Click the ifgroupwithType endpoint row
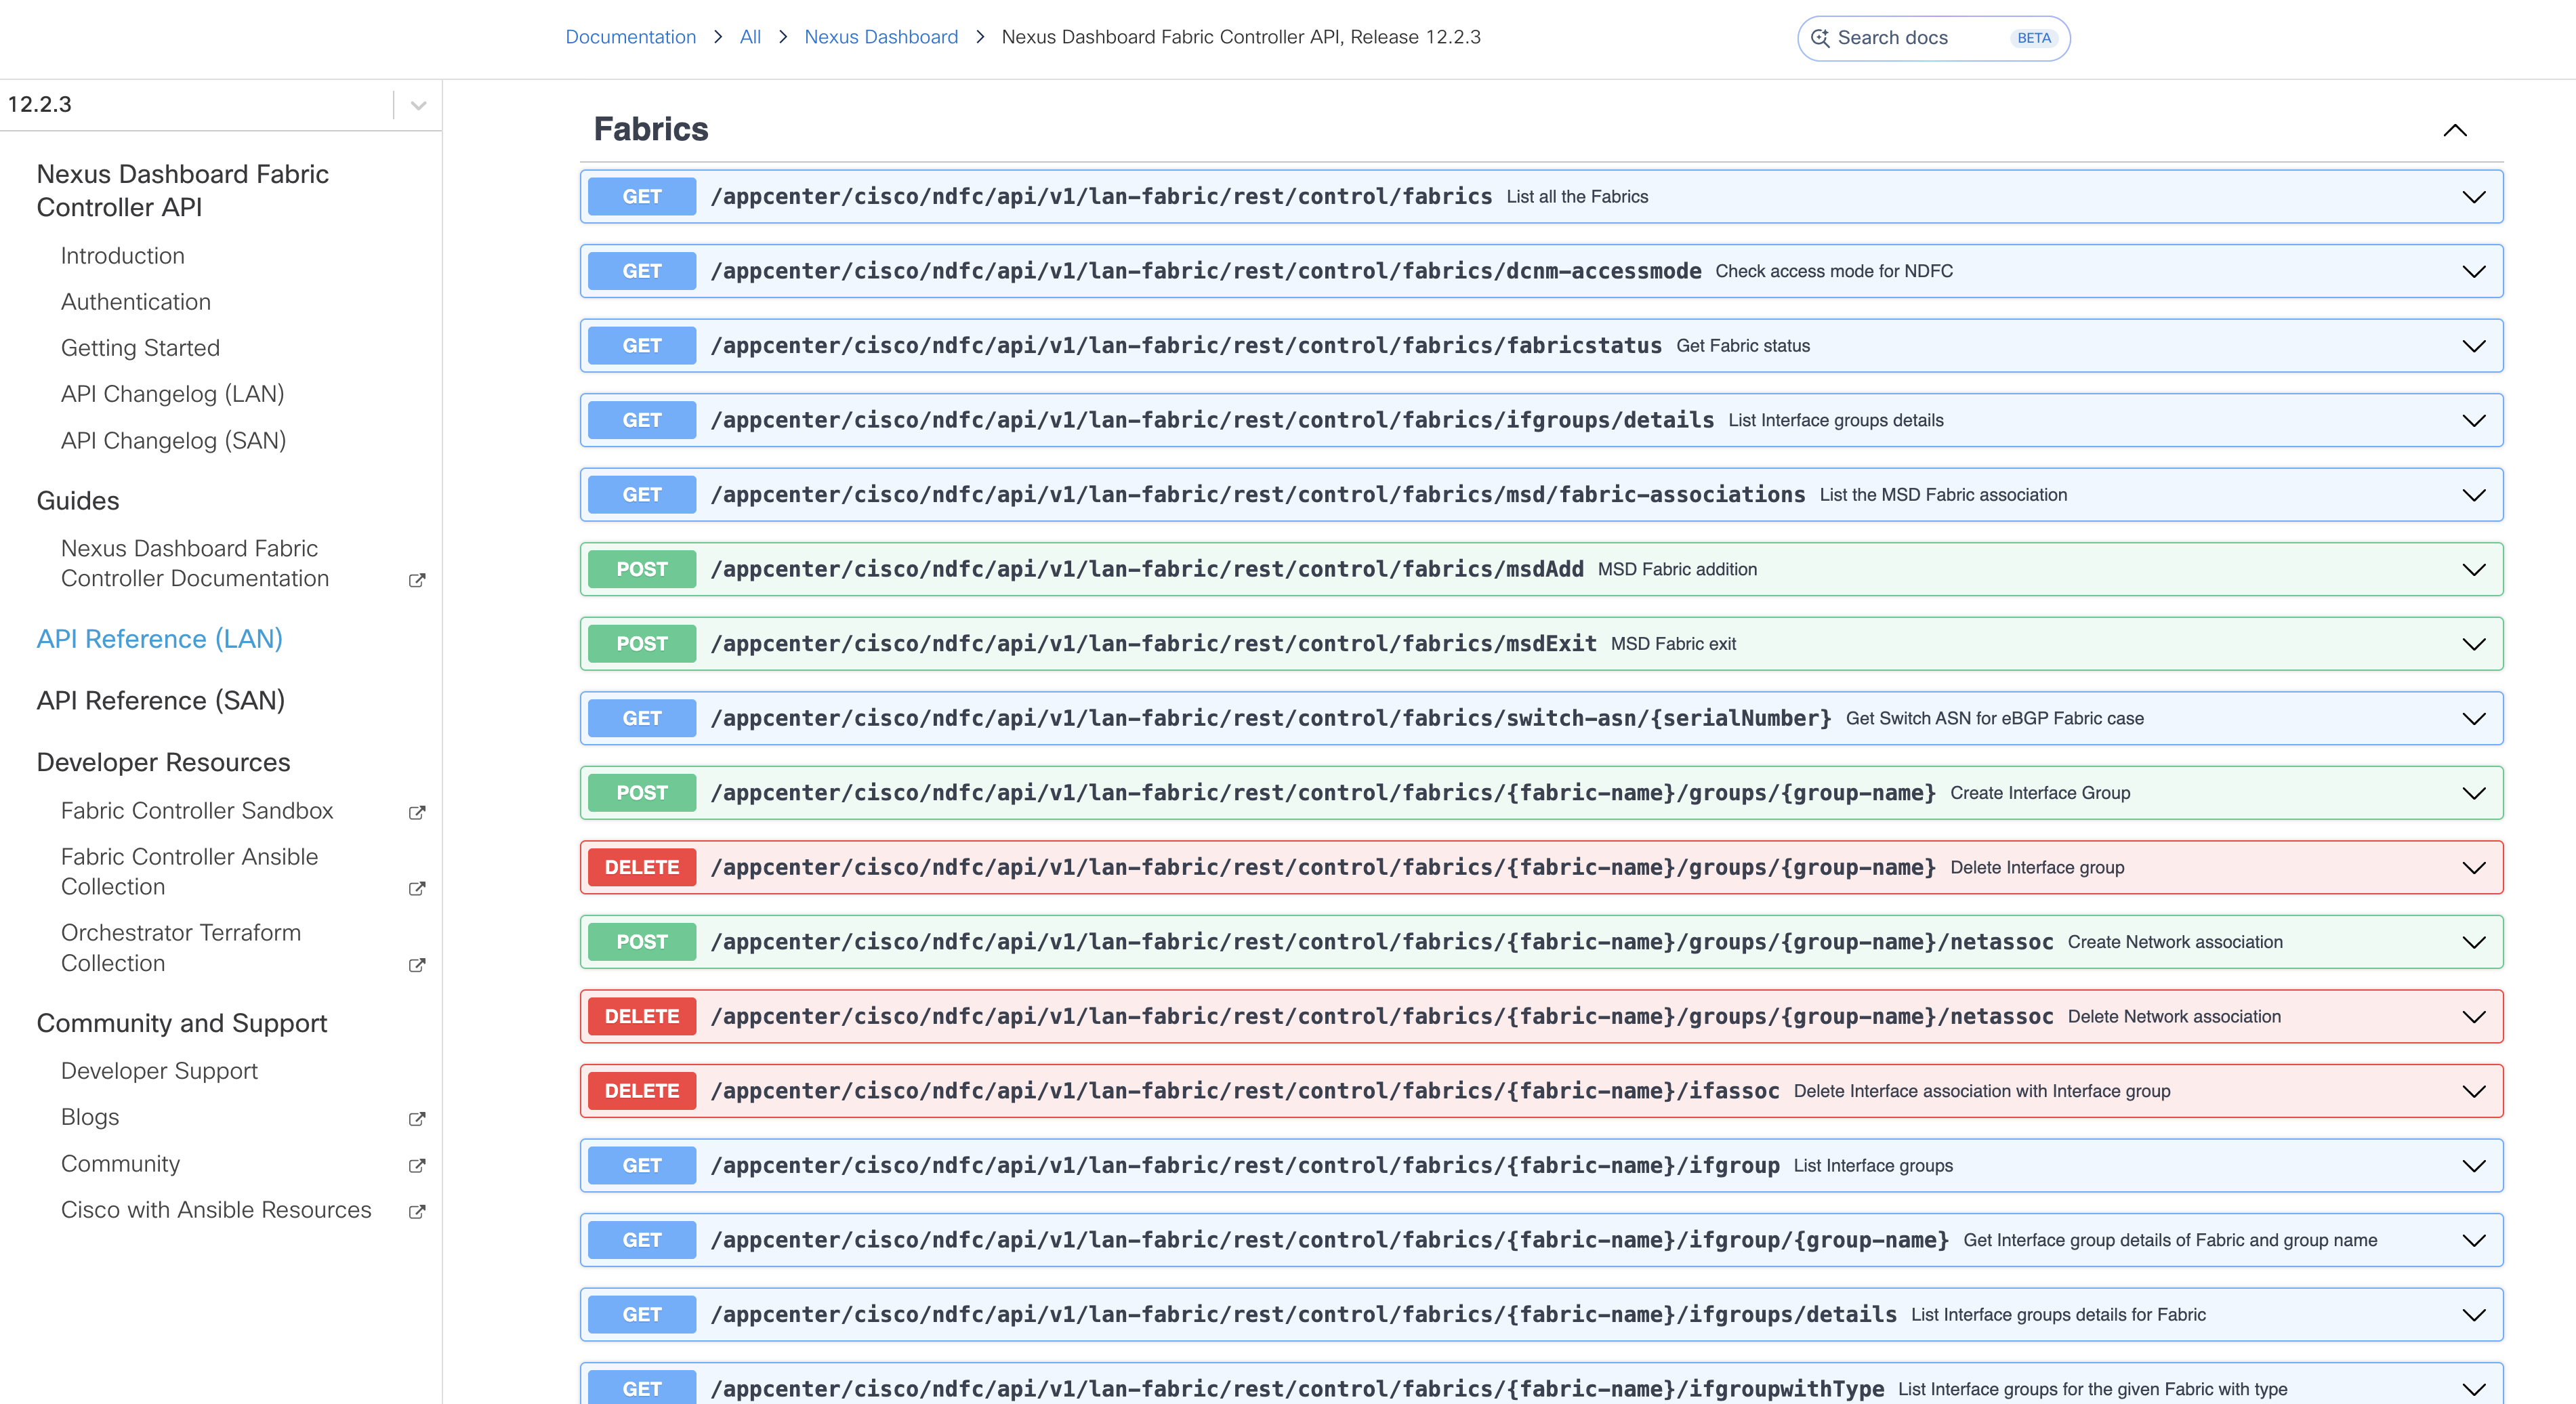The height and width of the screenshot is (1404, 2576). click(x=1541, y=1384)
